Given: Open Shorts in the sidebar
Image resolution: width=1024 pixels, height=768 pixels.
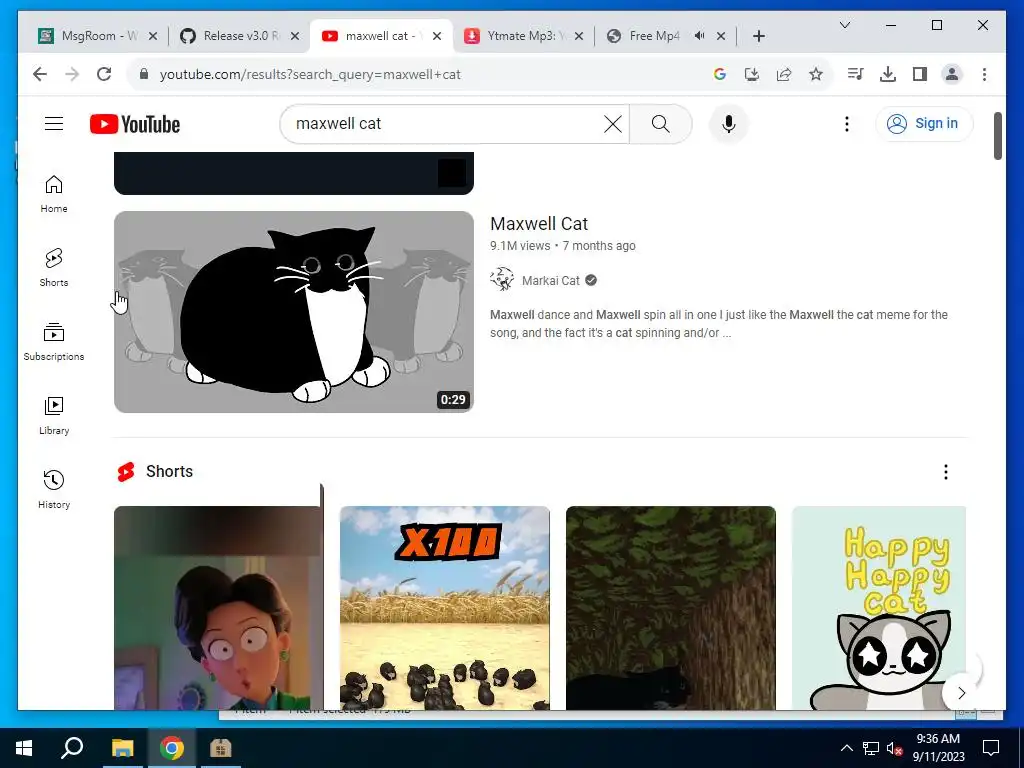Looking at the screenshot, I should [54, 268].
